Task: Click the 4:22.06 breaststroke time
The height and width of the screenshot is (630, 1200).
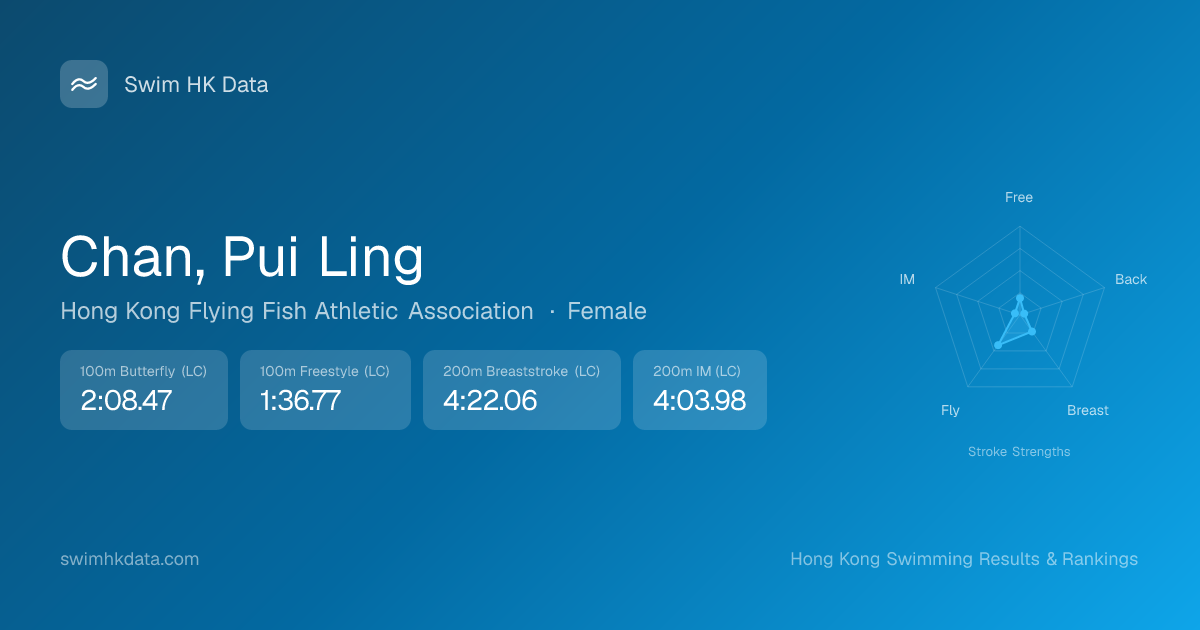Action: (x=490, y=401)
